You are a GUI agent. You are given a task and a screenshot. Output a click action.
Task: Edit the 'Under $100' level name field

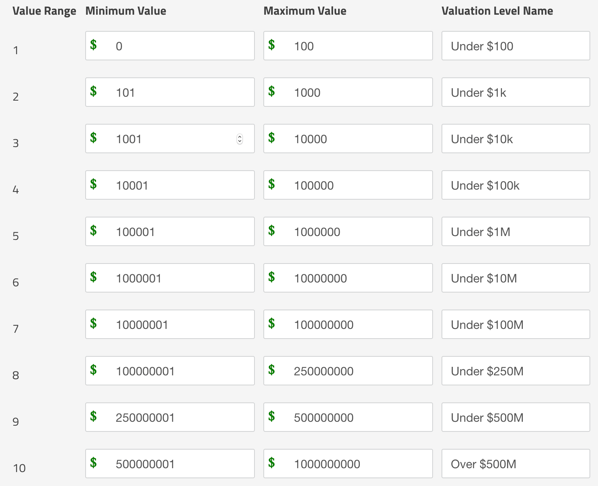[516, 46]
